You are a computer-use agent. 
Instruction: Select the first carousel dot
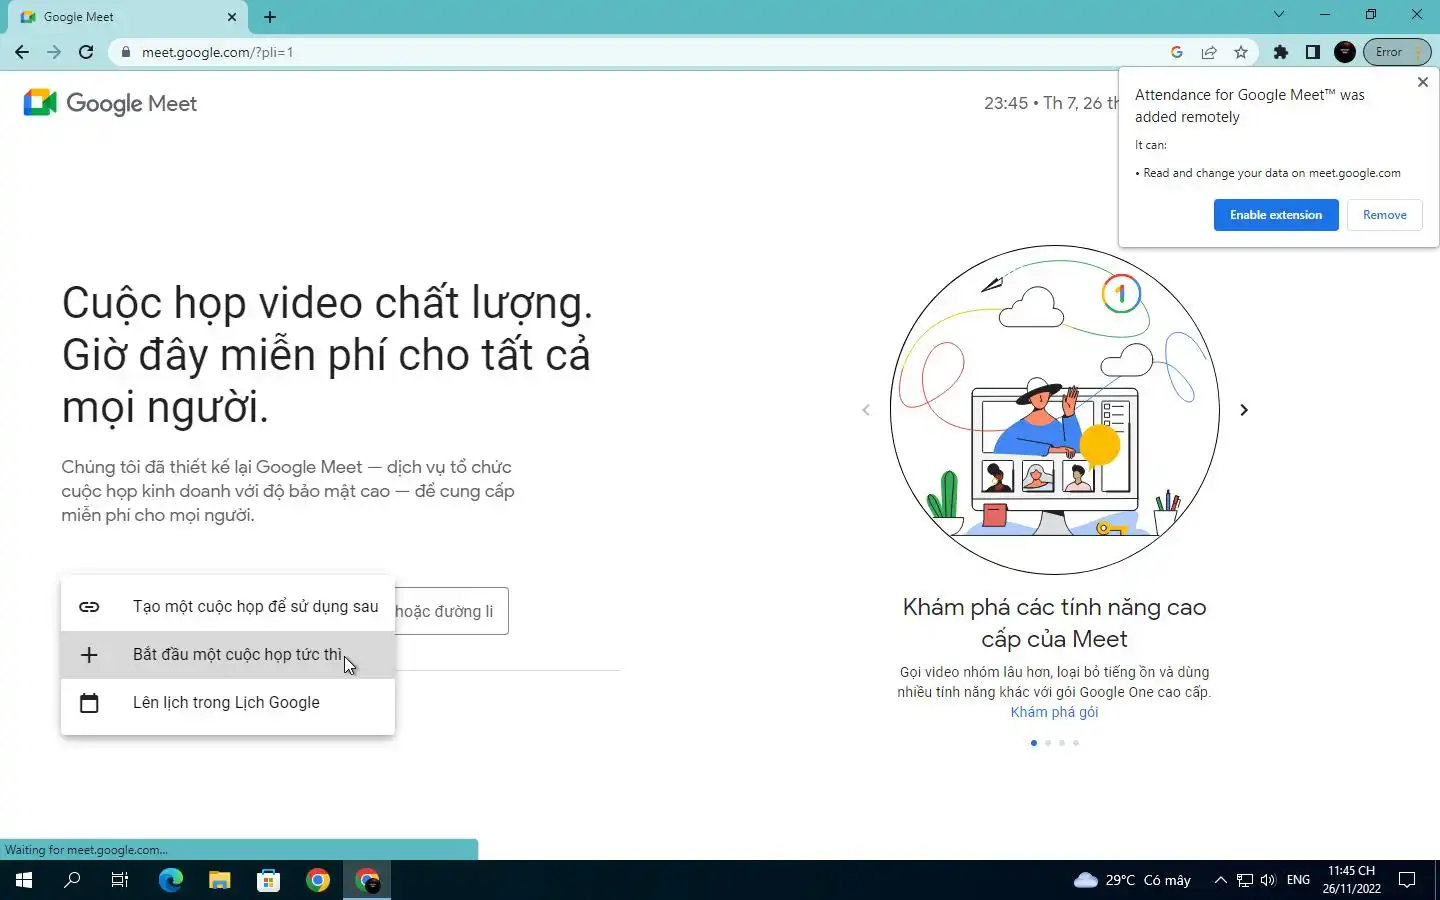pos(1033,743)
